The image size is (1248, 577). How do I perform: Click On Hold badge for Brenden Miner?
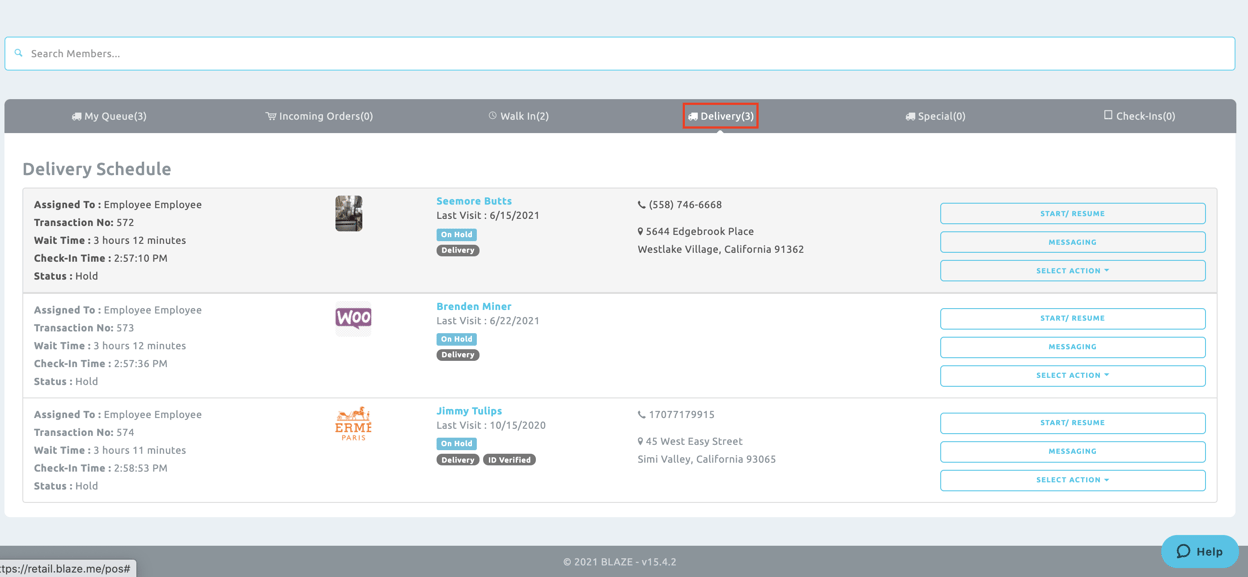click(457, 339)
